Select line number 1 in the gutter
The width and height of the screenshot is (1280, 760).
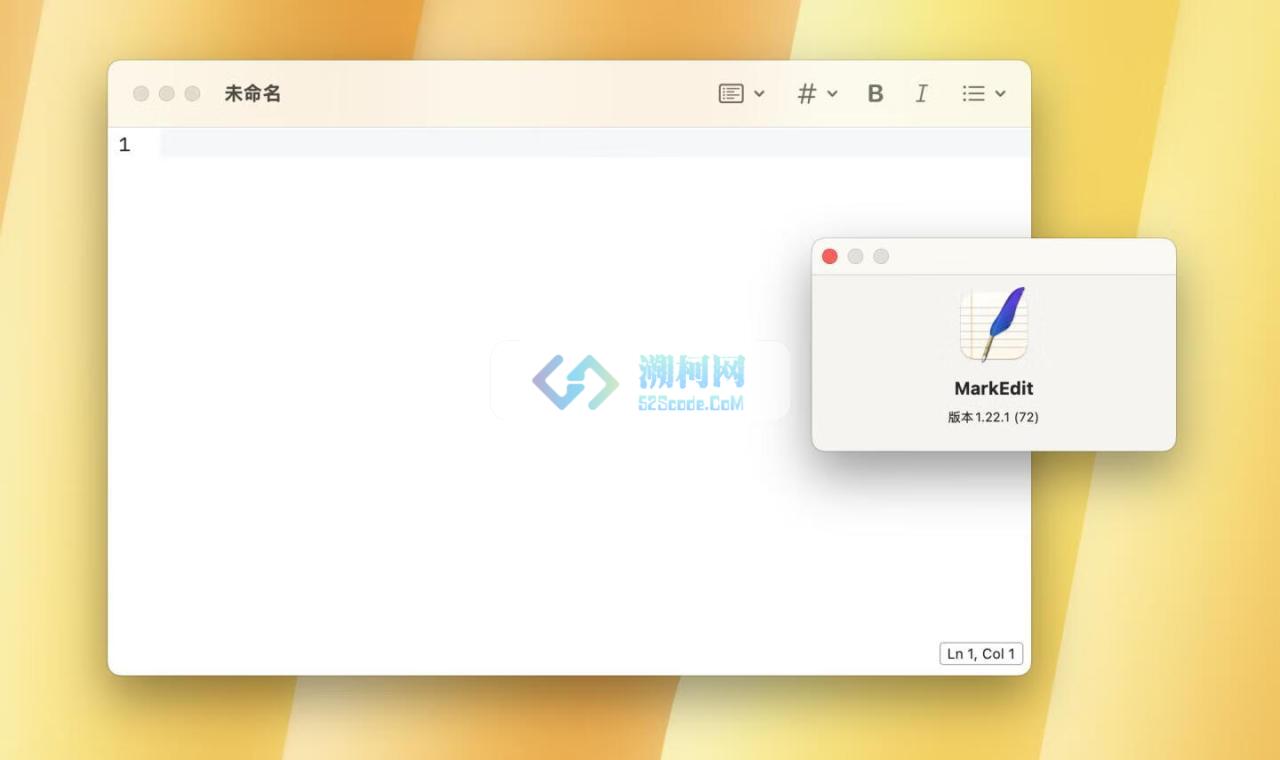[124, 145]
